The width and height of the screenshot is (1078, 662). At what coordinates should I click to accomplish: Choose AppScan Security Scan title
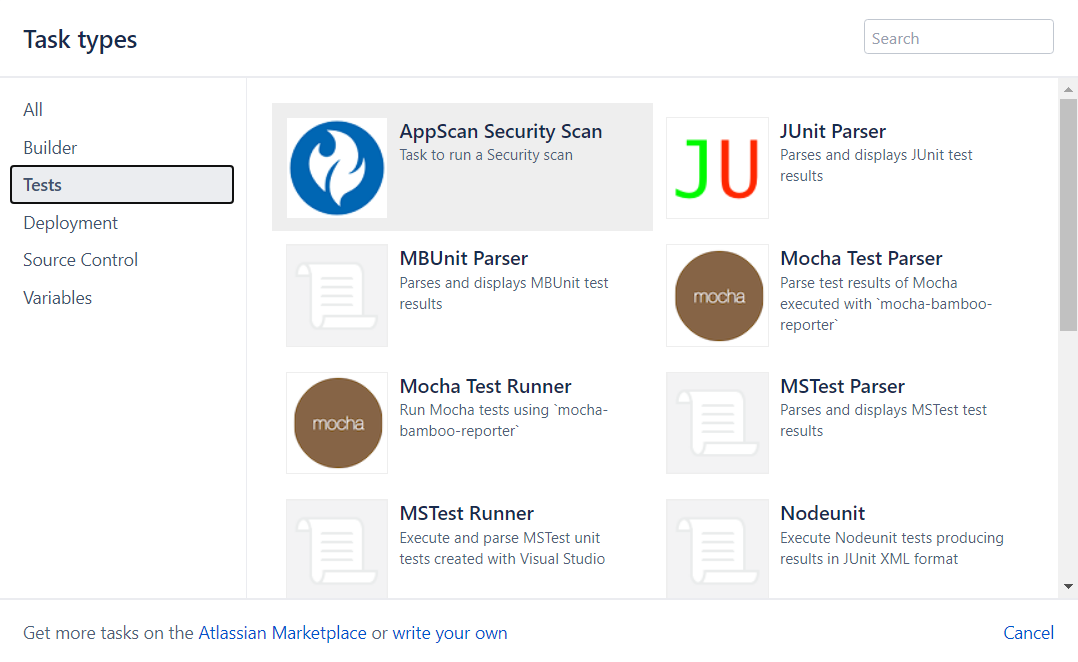pos(500,131)
